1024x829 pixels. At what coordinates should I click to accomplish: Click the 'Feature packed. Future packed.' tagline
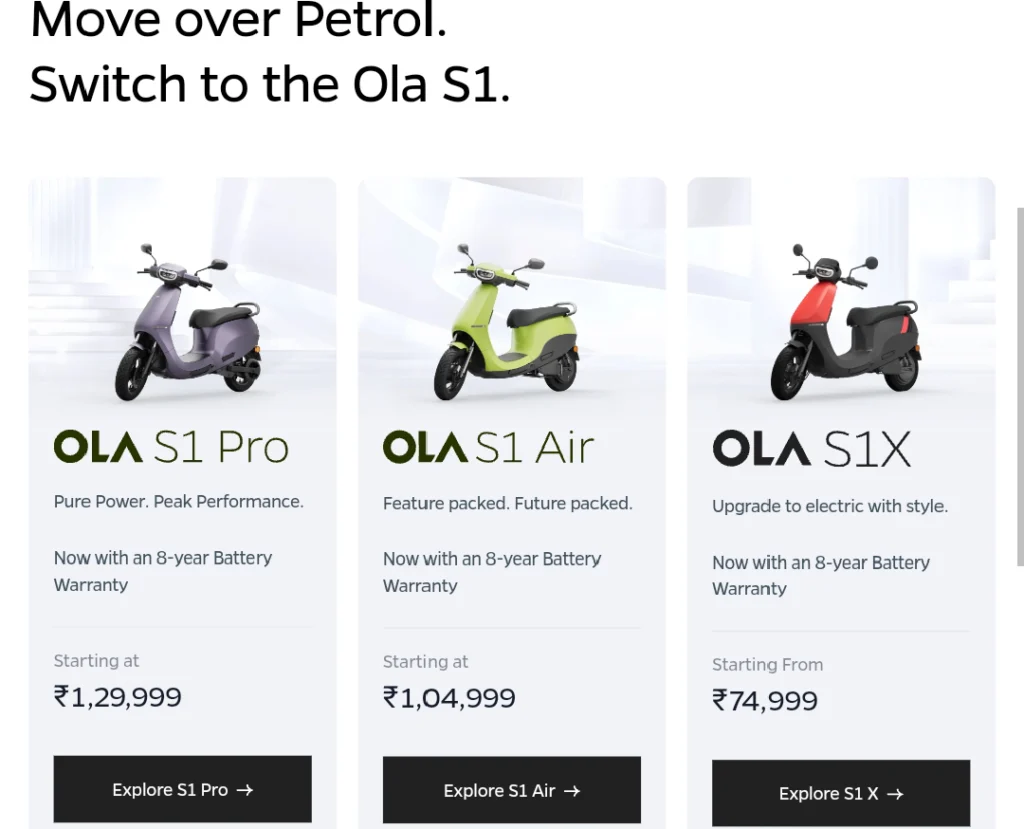508,504
